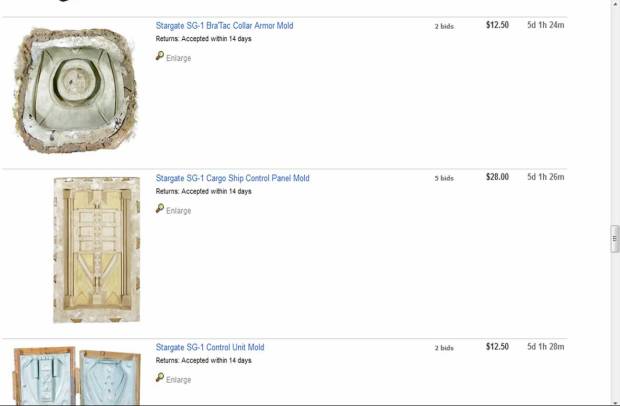Click Enlarge text under Bra'Tac Collar Armor Mold
Screen dimensions: 620x406
click(x=178, y=58)
